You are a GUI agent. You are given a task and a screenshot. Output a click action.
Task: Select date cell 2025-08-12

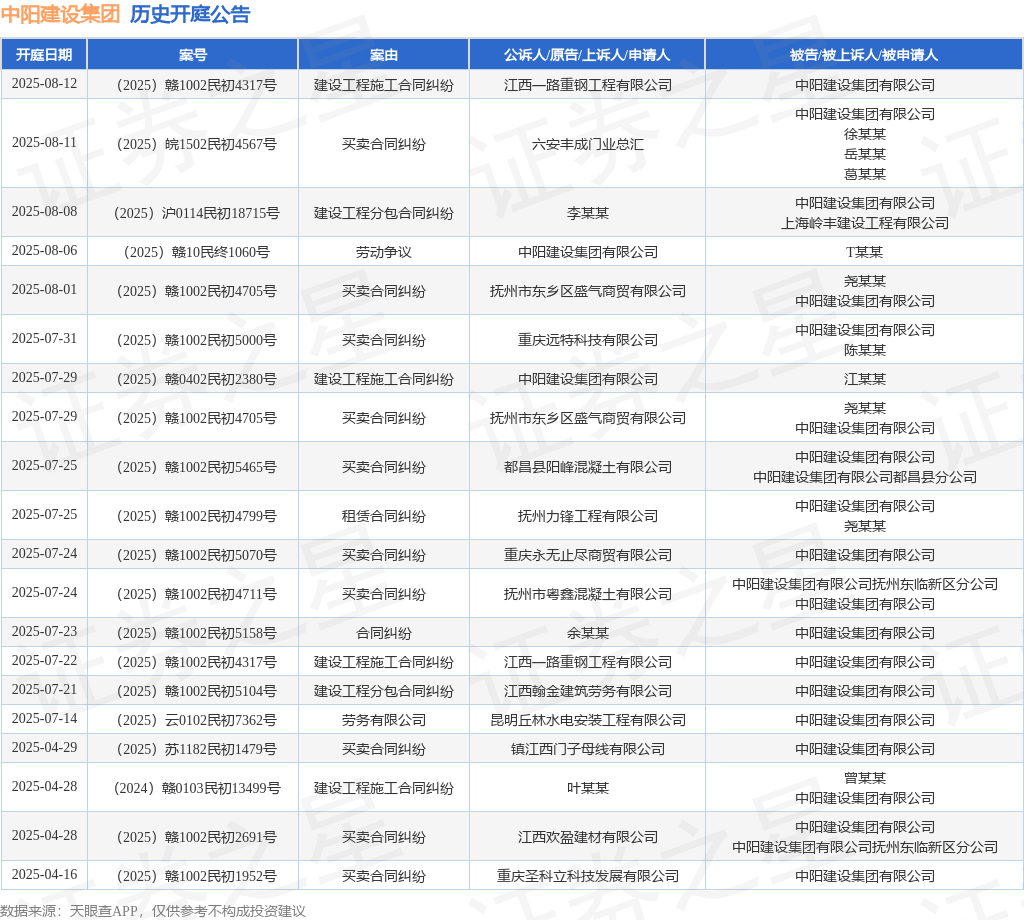pyautogui.click(x=44, y=84)
